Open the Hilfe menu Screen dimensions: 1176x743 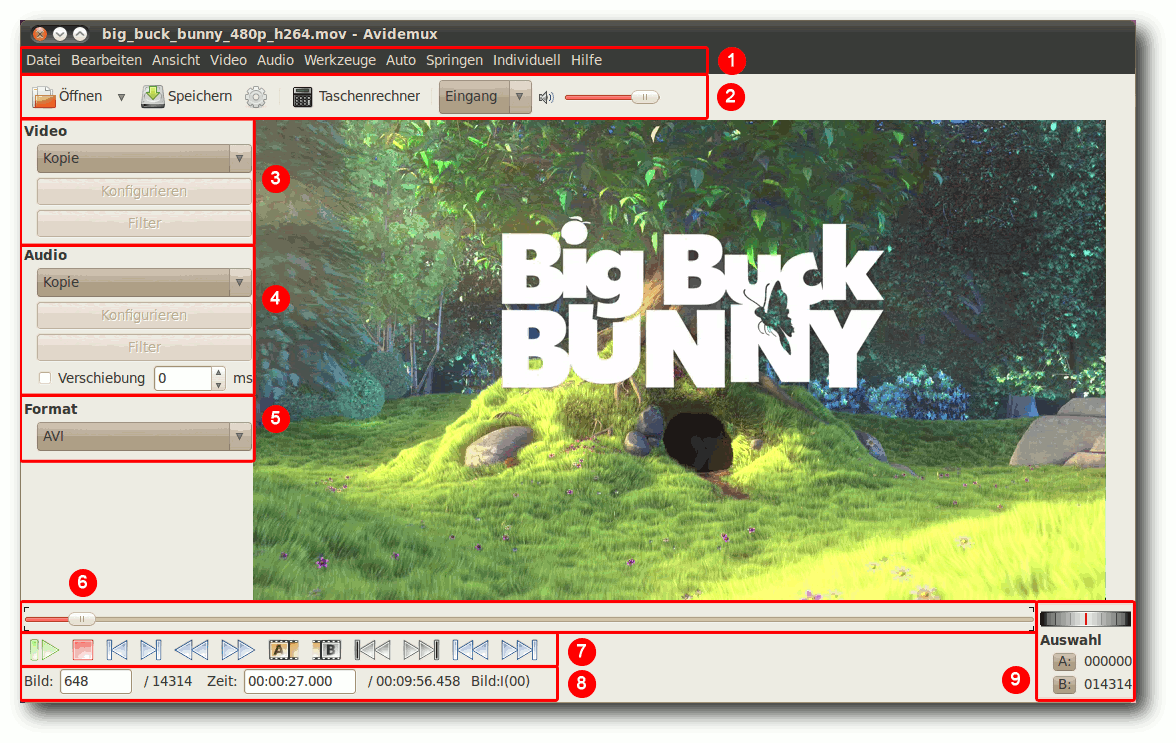(586, 60)
